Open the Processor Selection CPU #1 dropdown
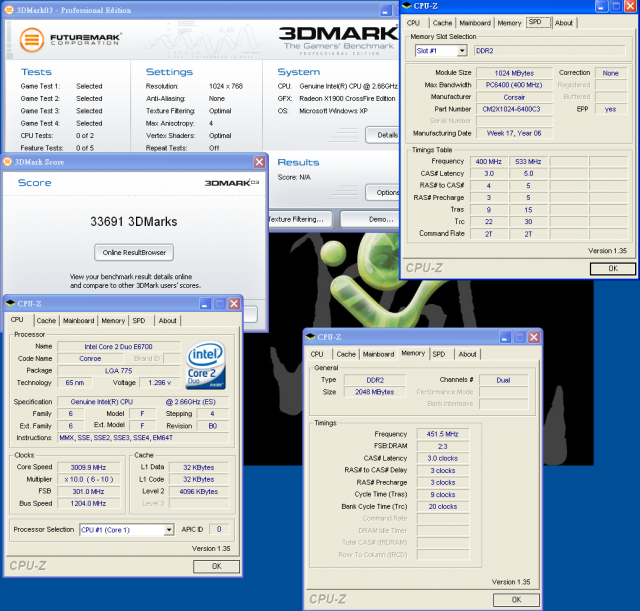This screenshot has height=611, width=640. click(169, 530)
